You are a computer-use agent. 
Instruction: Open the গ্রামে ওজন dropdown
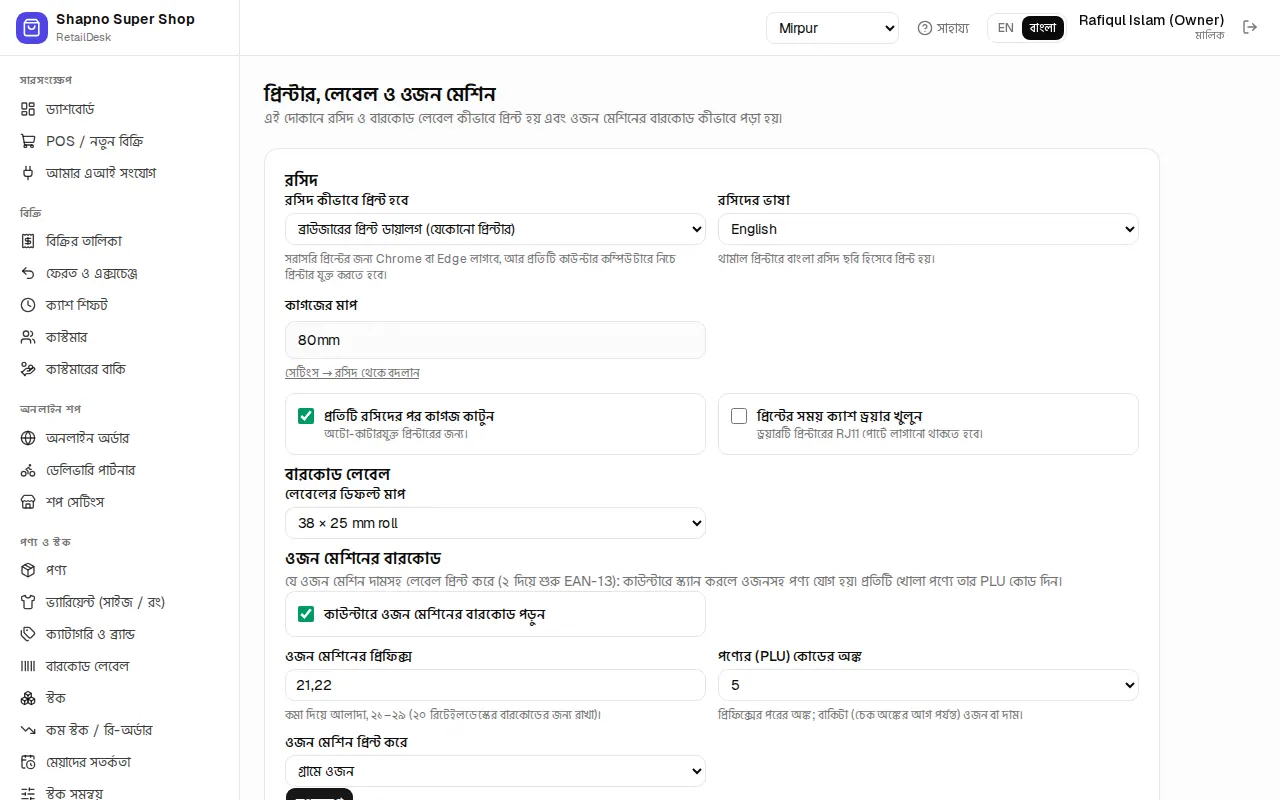click(x=495, y=771)
